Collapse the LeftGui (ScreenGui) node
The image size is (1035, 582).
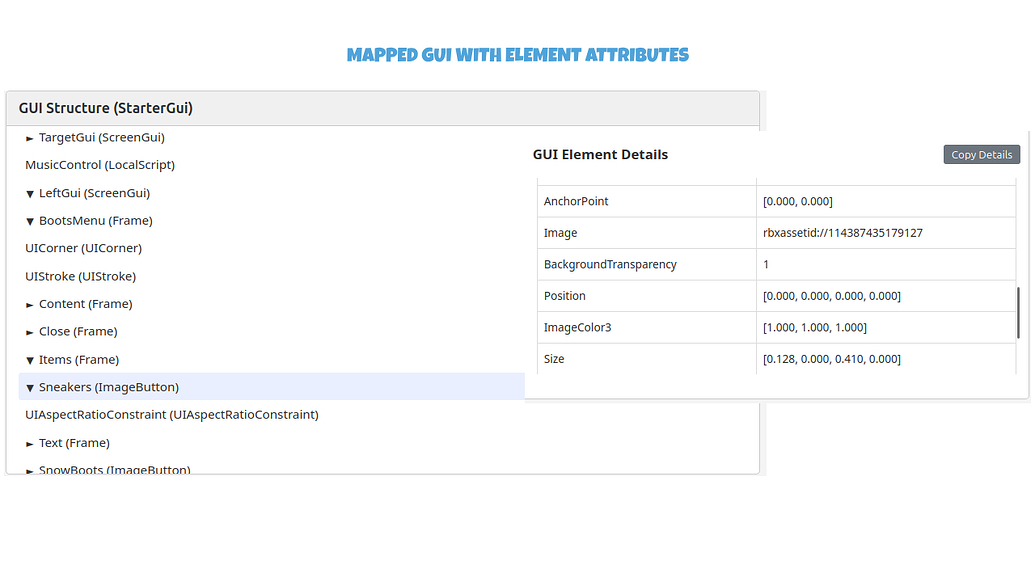pyautogui.click(x=29, y=192)
